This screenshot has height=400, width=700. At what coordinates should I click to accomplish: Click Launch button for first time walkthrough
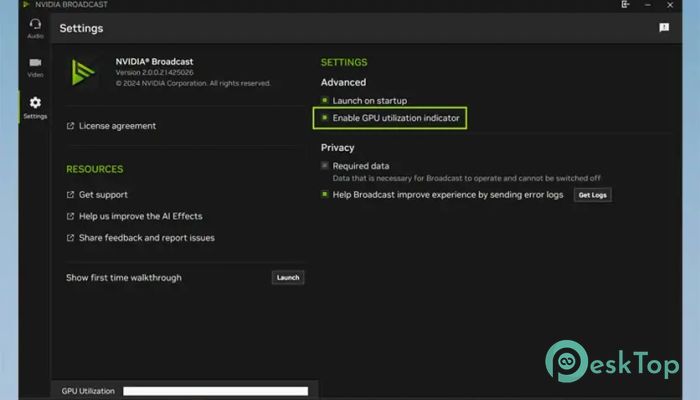[x=288, y=278]
